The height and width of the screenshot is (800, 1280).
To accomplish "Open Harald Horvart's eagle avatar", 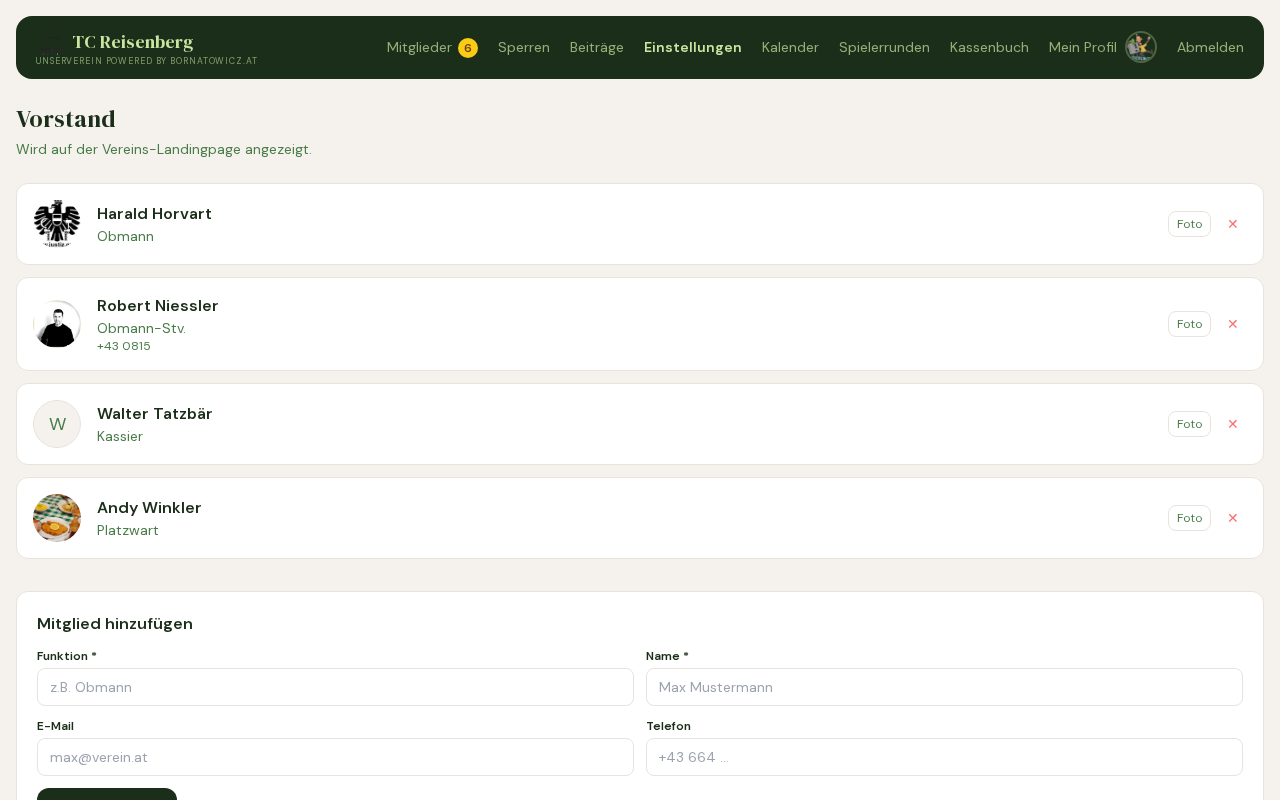I will click(x=57, y=224).
